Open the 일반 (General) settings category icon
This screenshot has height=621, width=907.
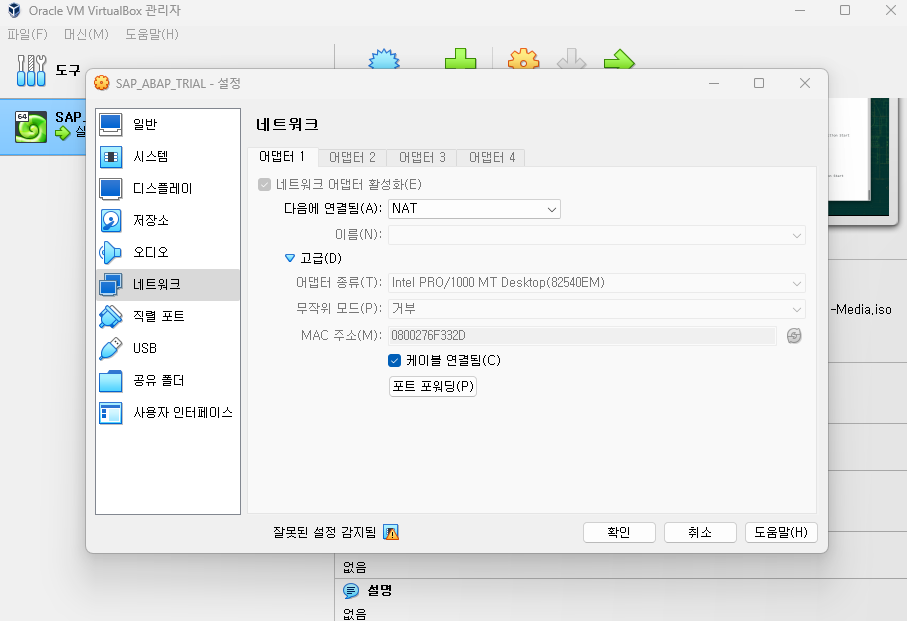tap(110, 124)
